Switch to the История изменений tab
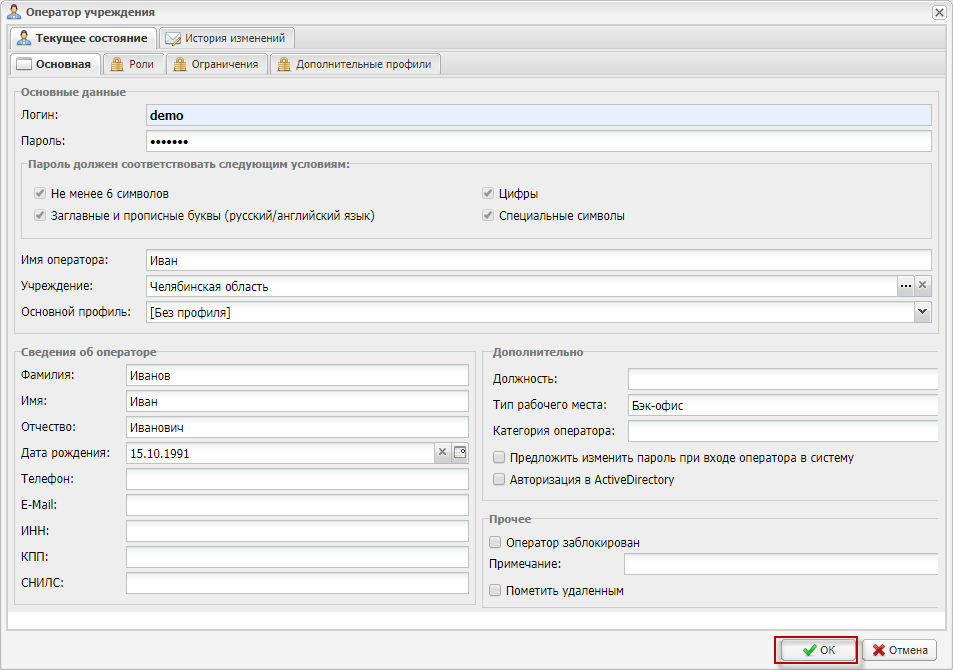Screen dimensions: 953x670 227,38
